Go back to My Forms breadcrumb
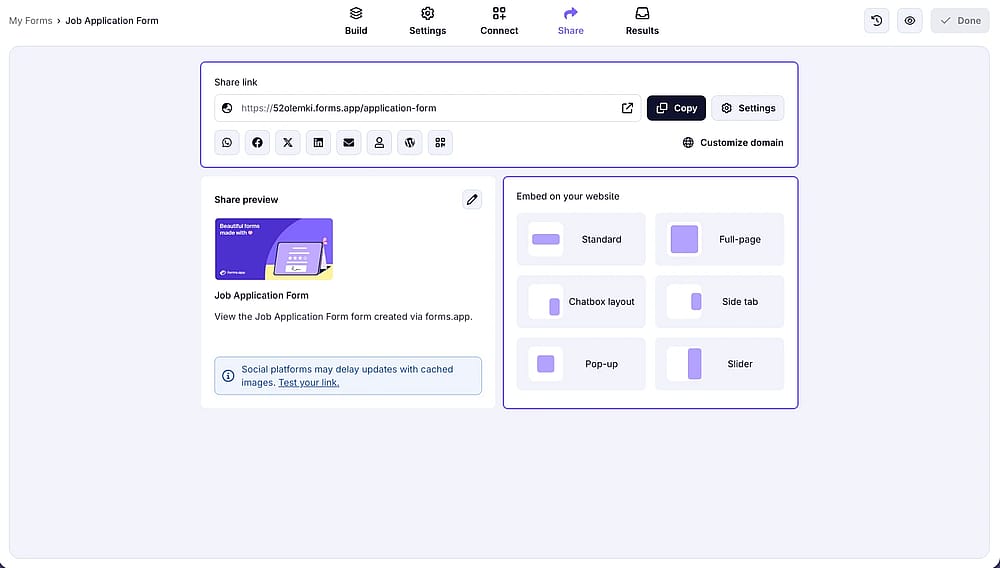This screenshot has width=1000, height=568. pos(31,20)
